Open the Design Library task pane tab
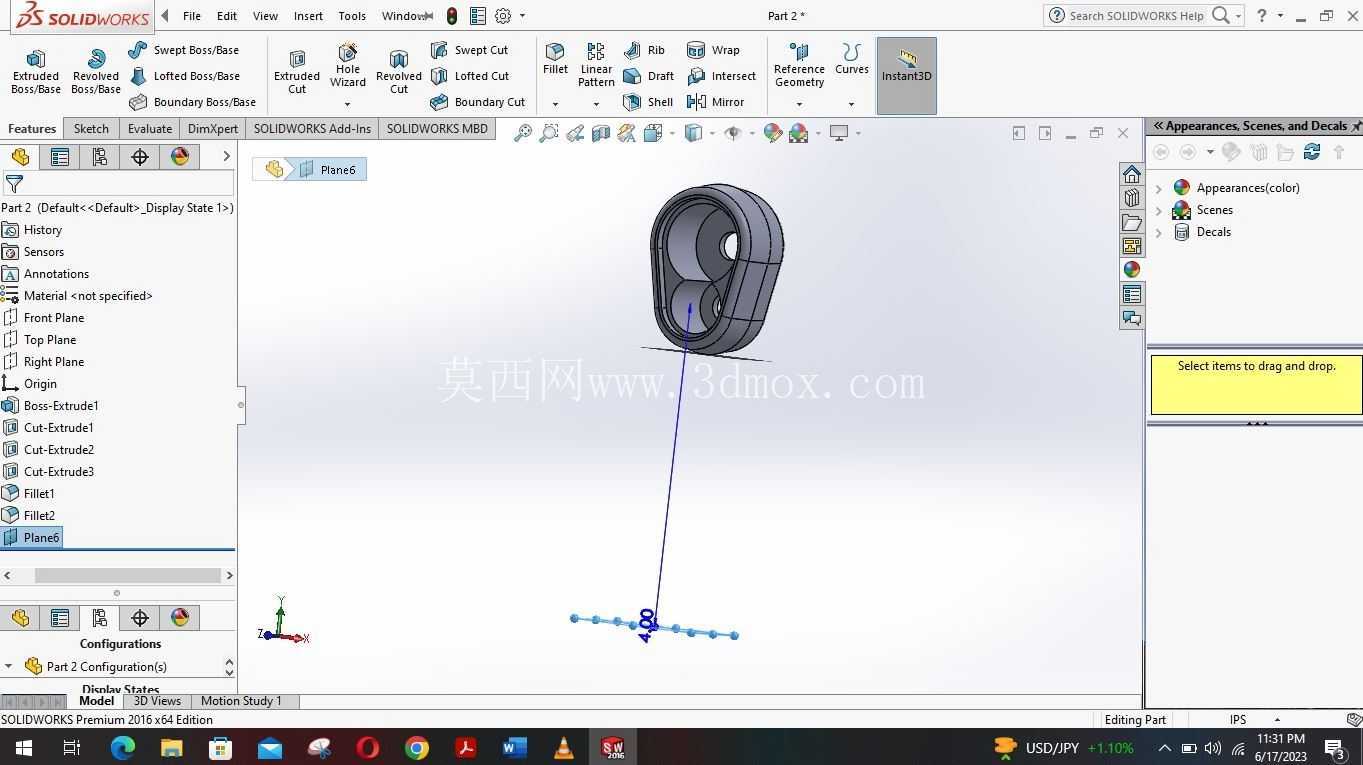The image size is (1363, 765). (1131, 198)
